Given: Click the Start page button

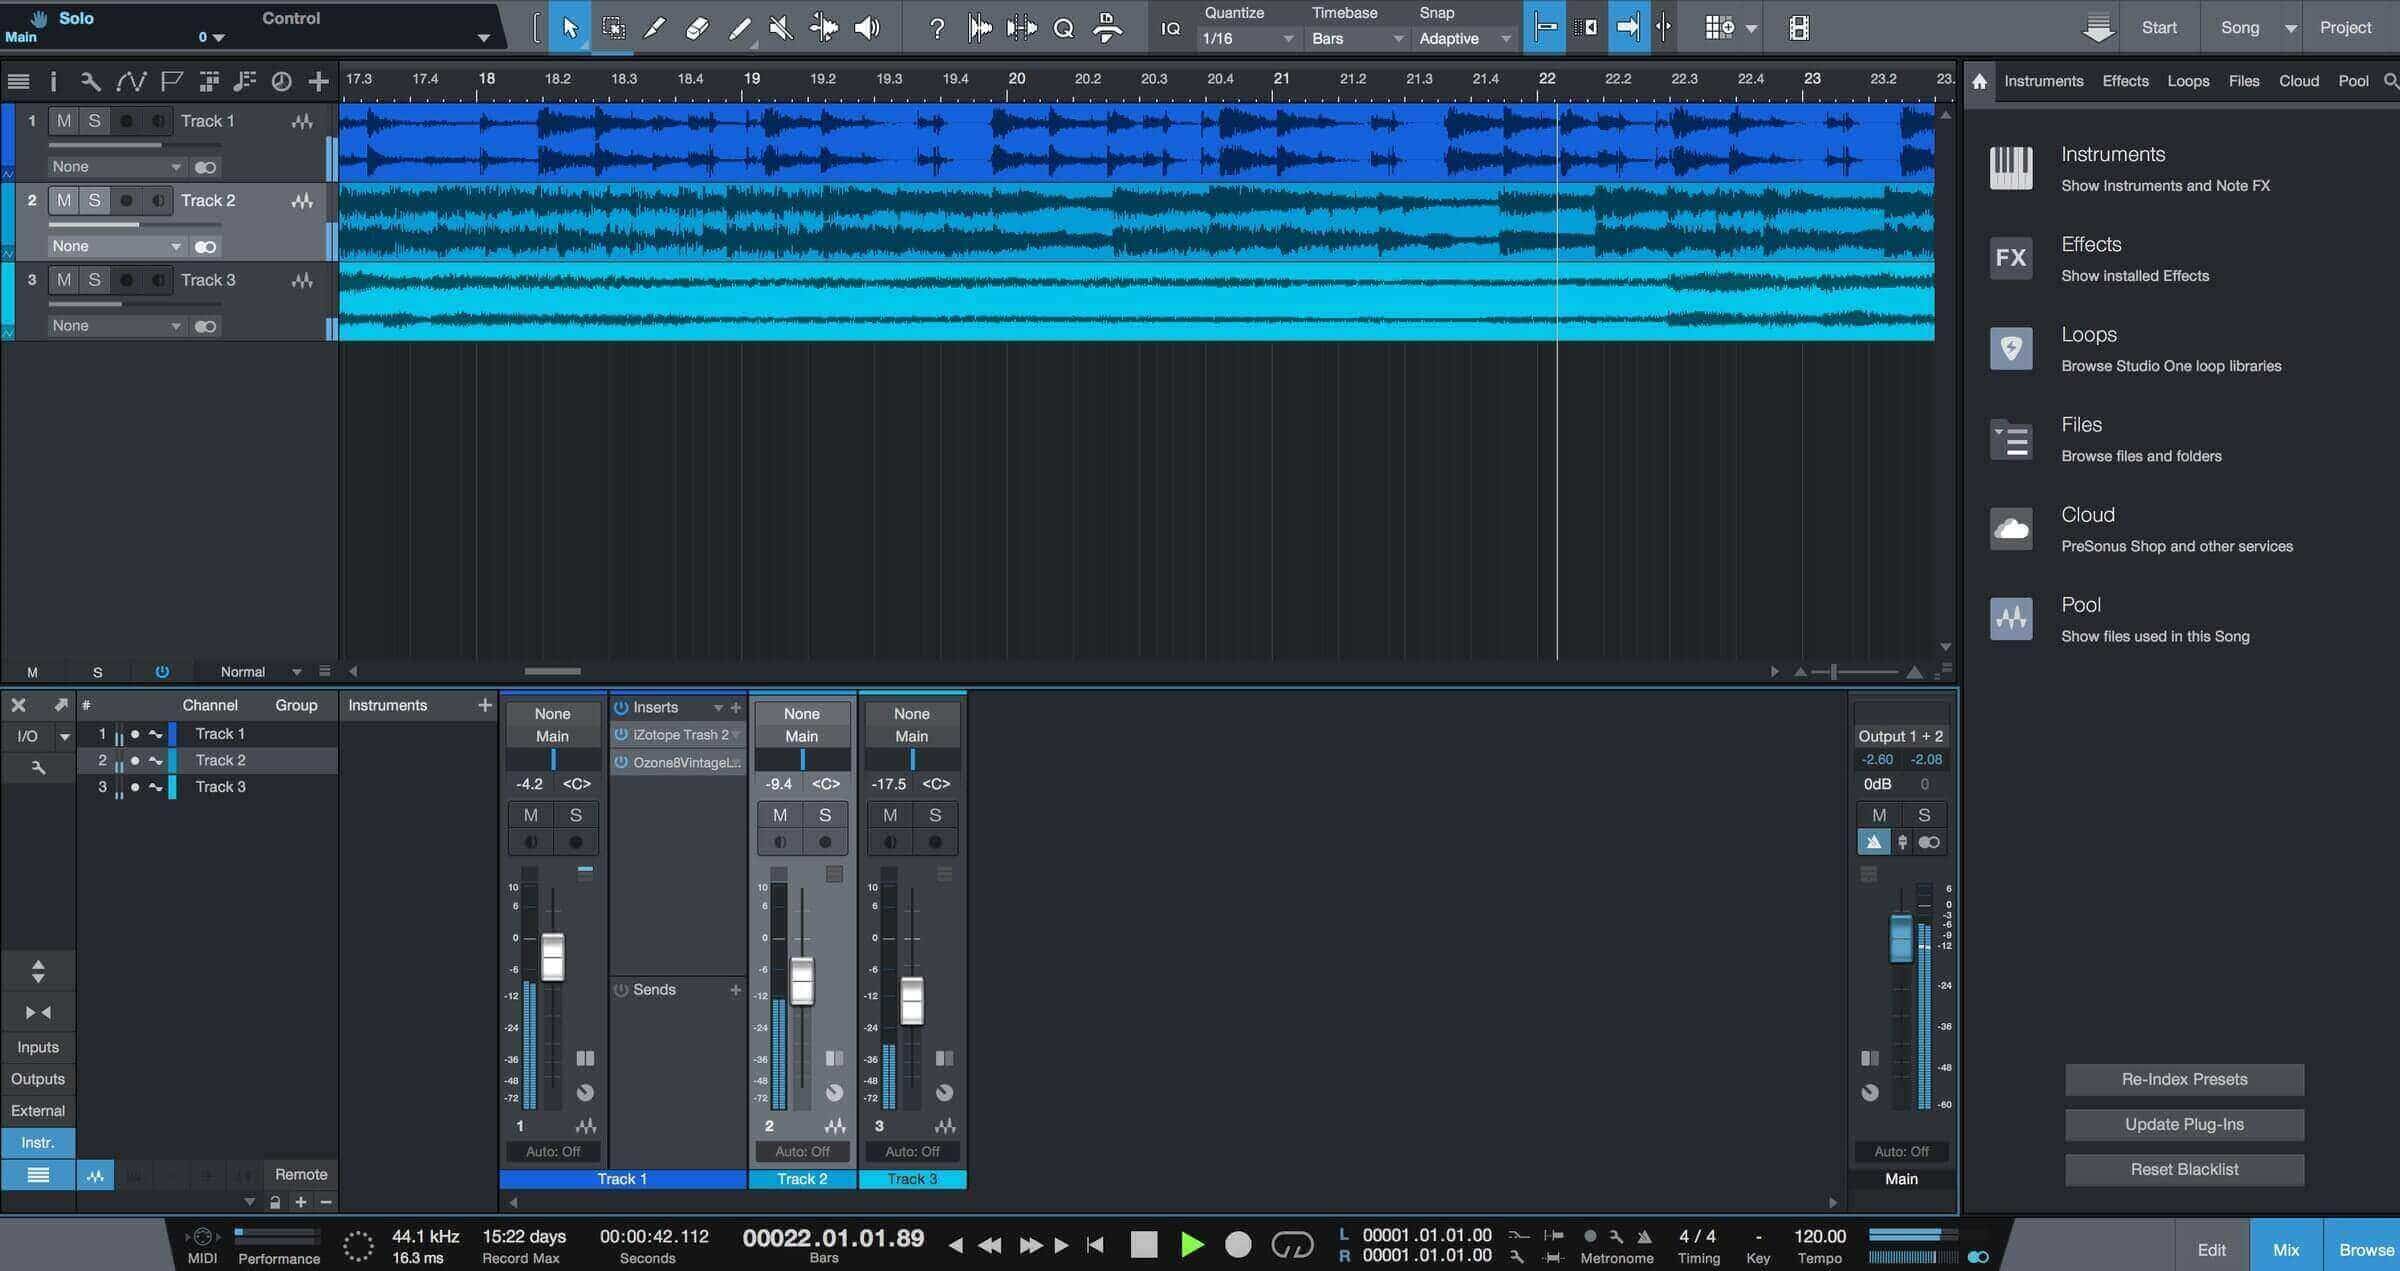Looking at the screenshot, I should click(2159, 28).
